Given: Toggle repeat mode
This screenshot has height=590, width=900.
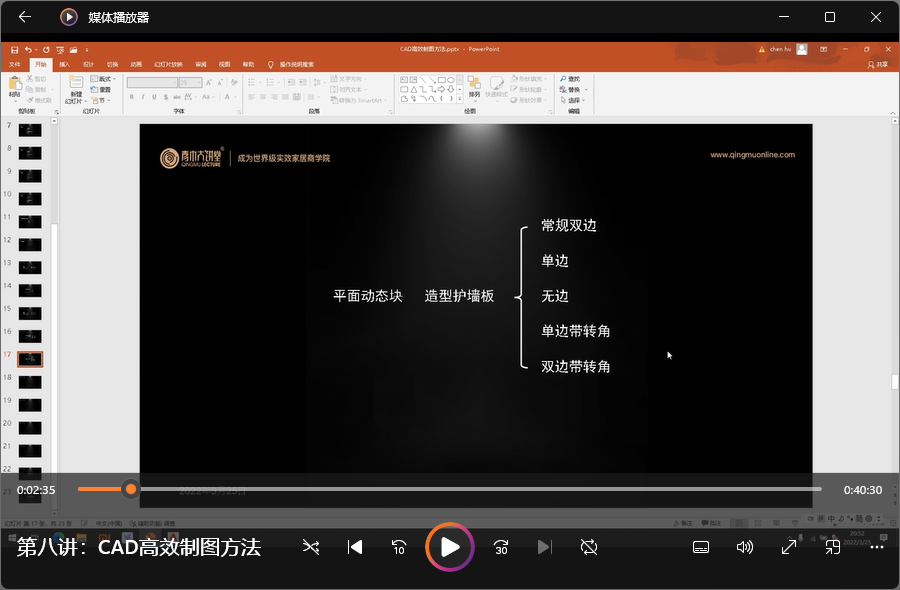Looking at the screenshot, I should [589, 547].
